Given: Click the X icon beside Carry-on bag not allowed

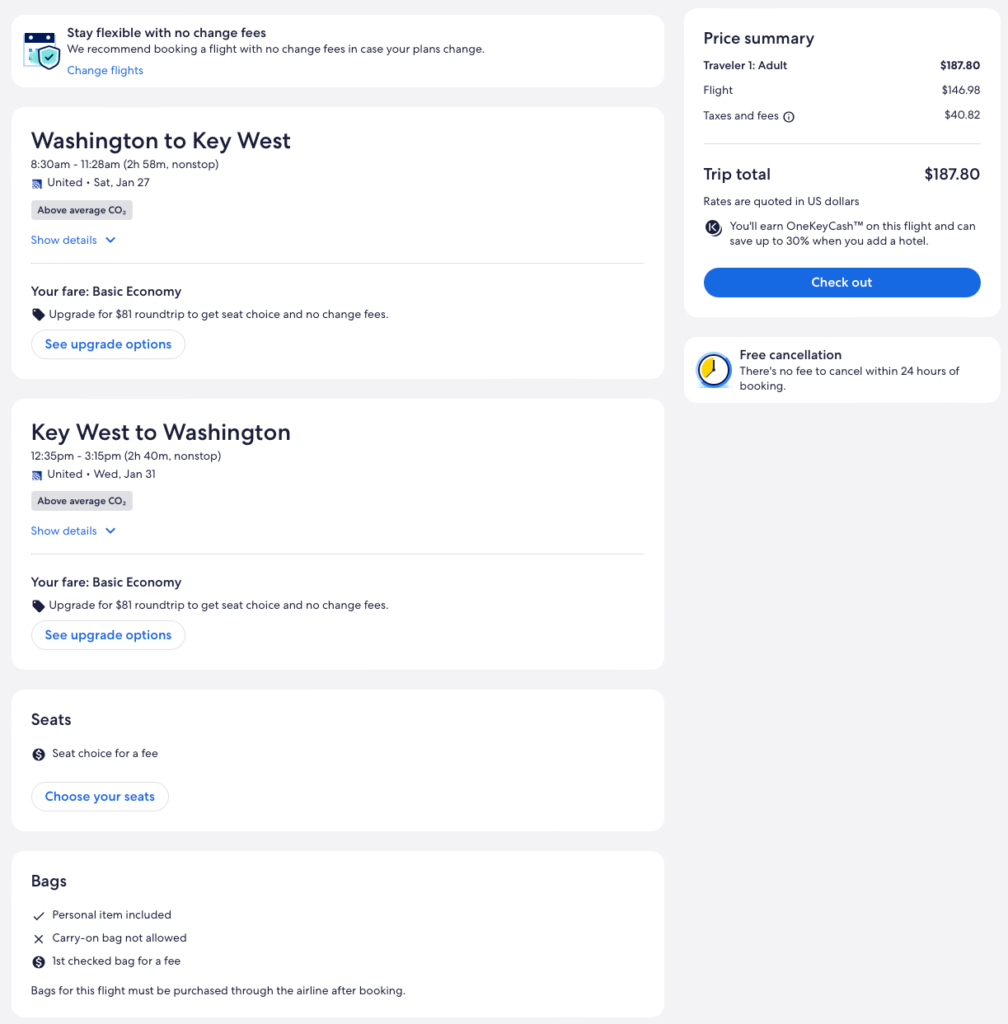Looking at the screenshot, I should coord(38,939).
